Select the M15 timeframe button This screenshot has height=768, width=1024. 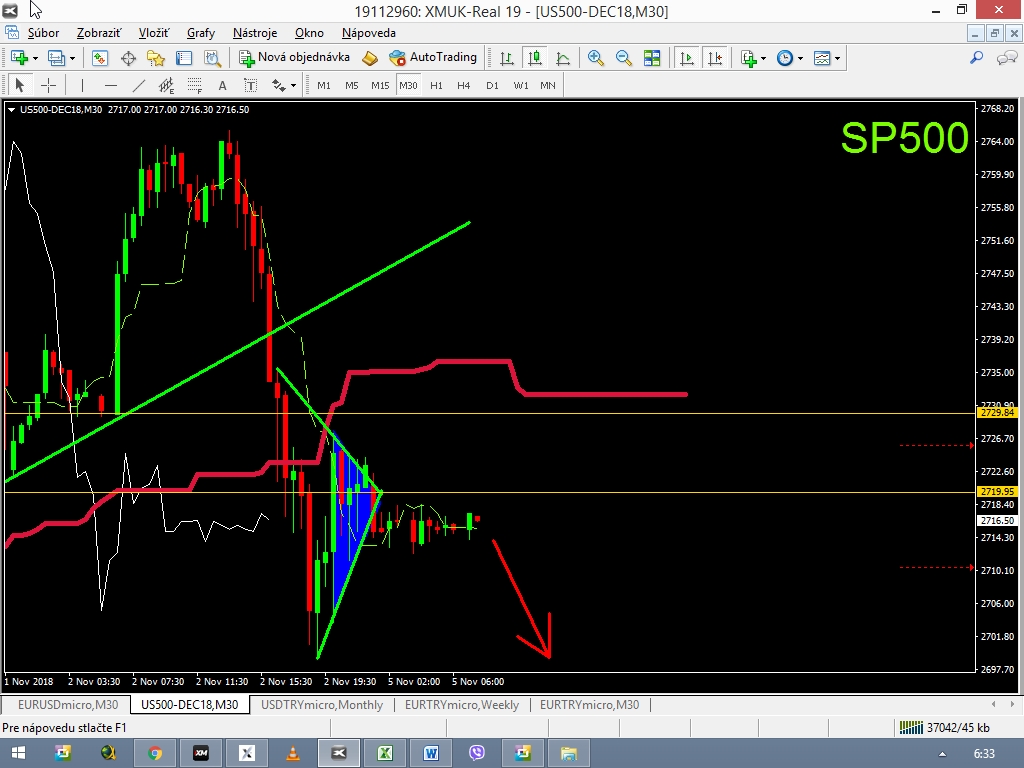pos(380,86)
